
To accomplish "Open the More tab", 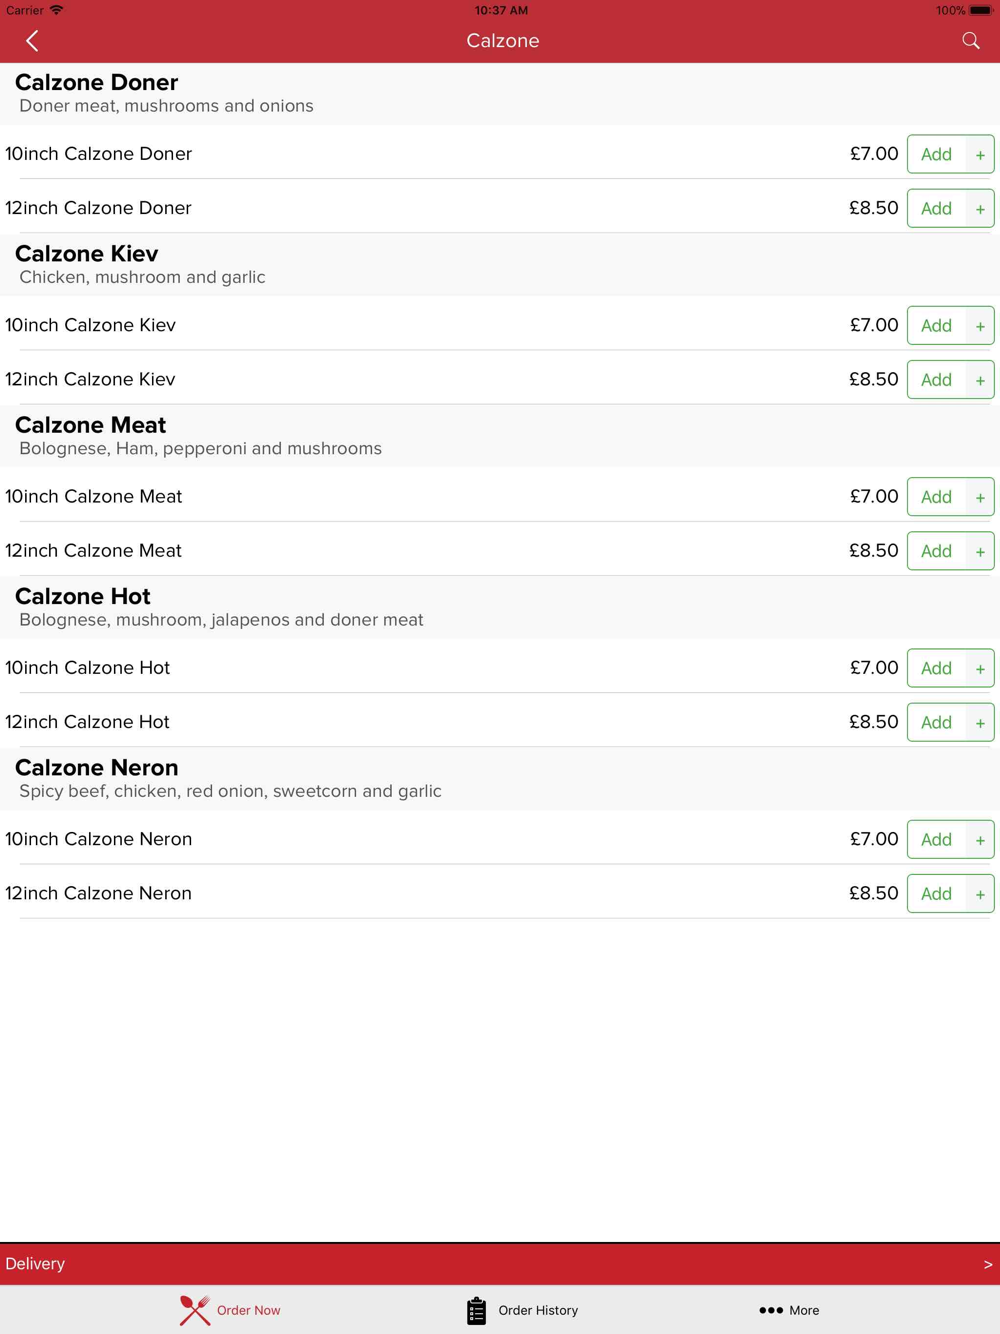I will (x=803, y=1310).
